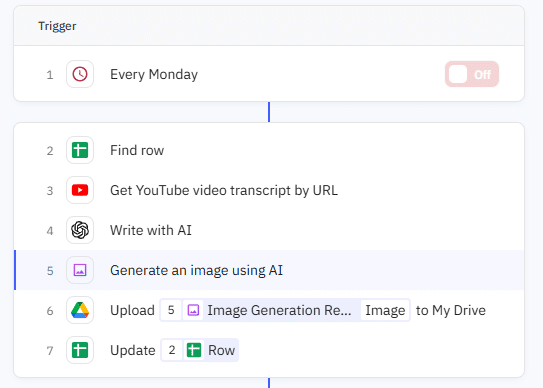Click the clock schedule trigger icon

coord(80,74)
